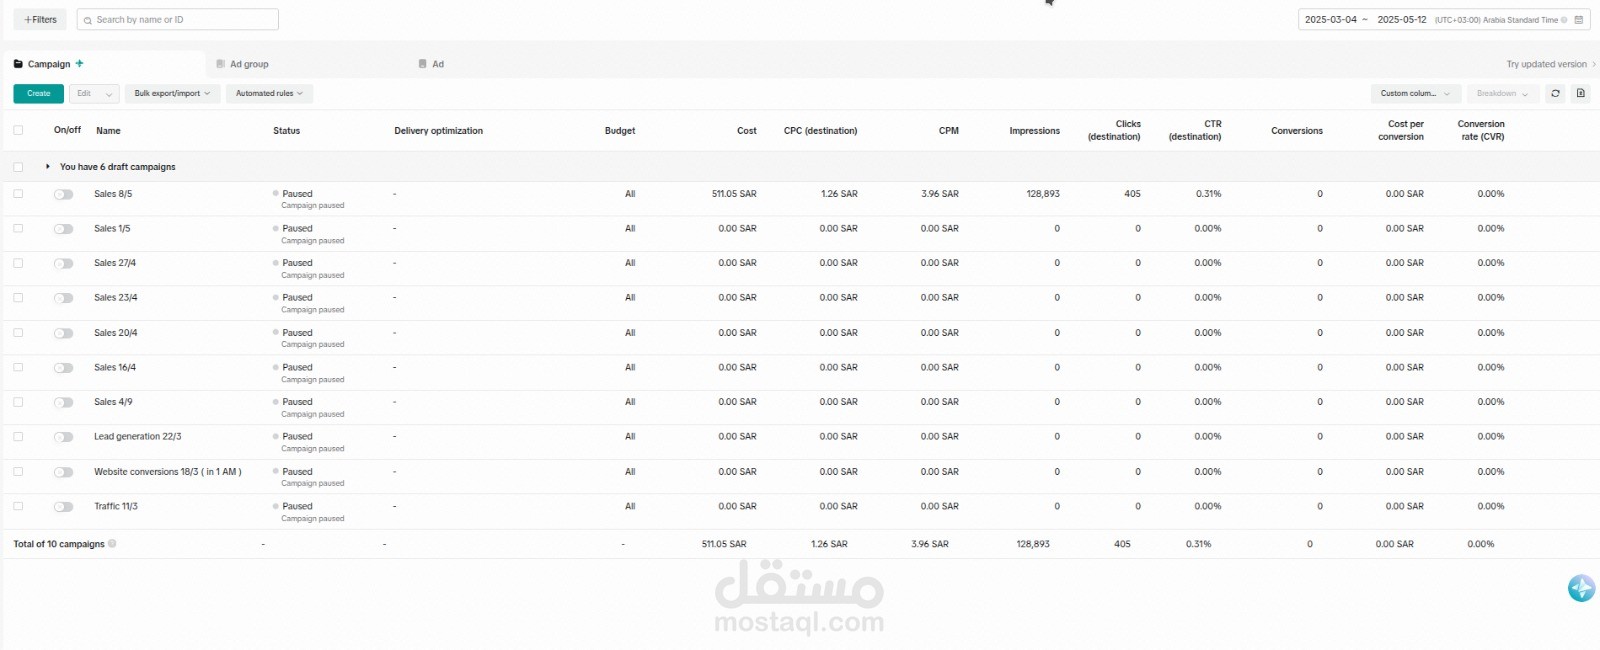This screenshot has width=1600, height=650.
Task: Click the Total of 10 campaigns label
Action: click(x=59, y=544)
